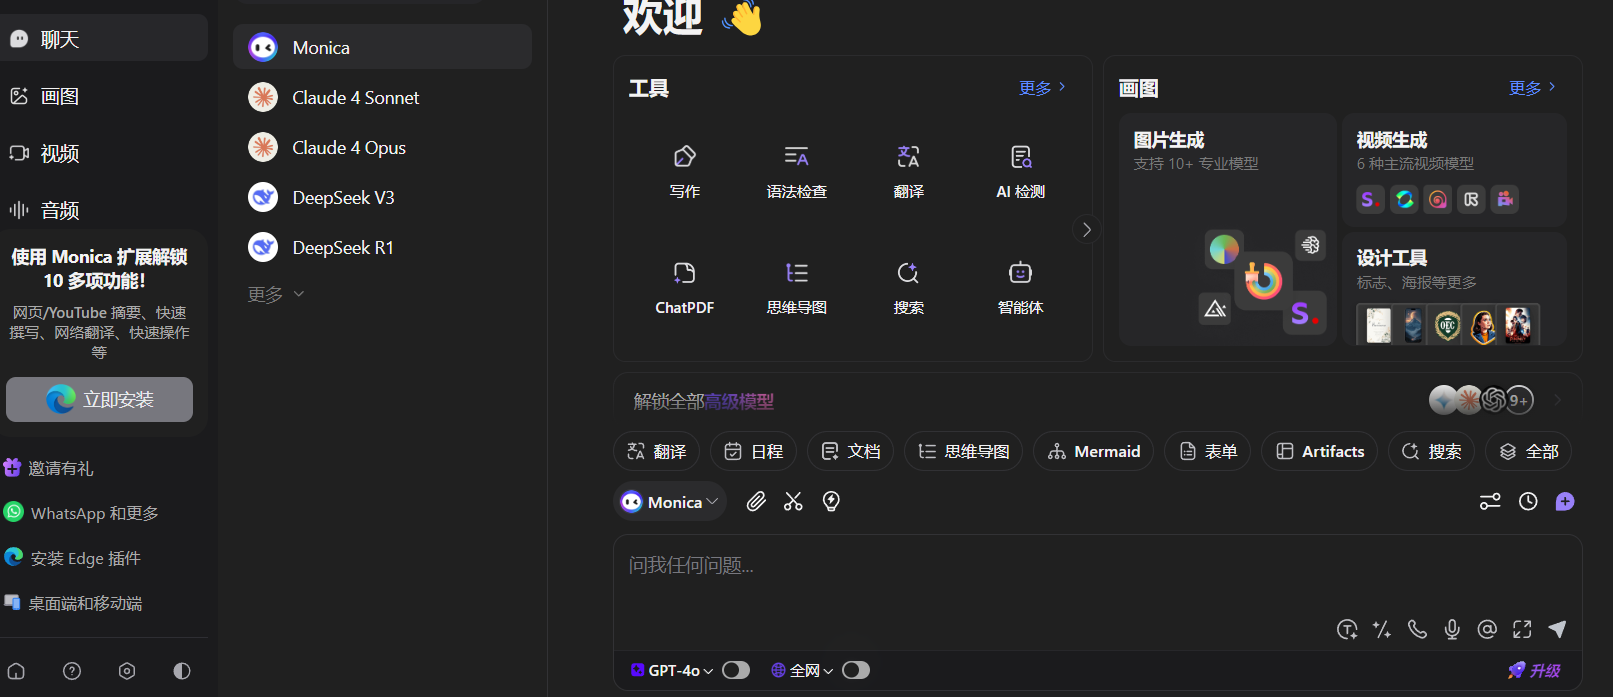Click the 文档 quick skill chip
Screen dimensions: 1613x697
click(850, 451)
